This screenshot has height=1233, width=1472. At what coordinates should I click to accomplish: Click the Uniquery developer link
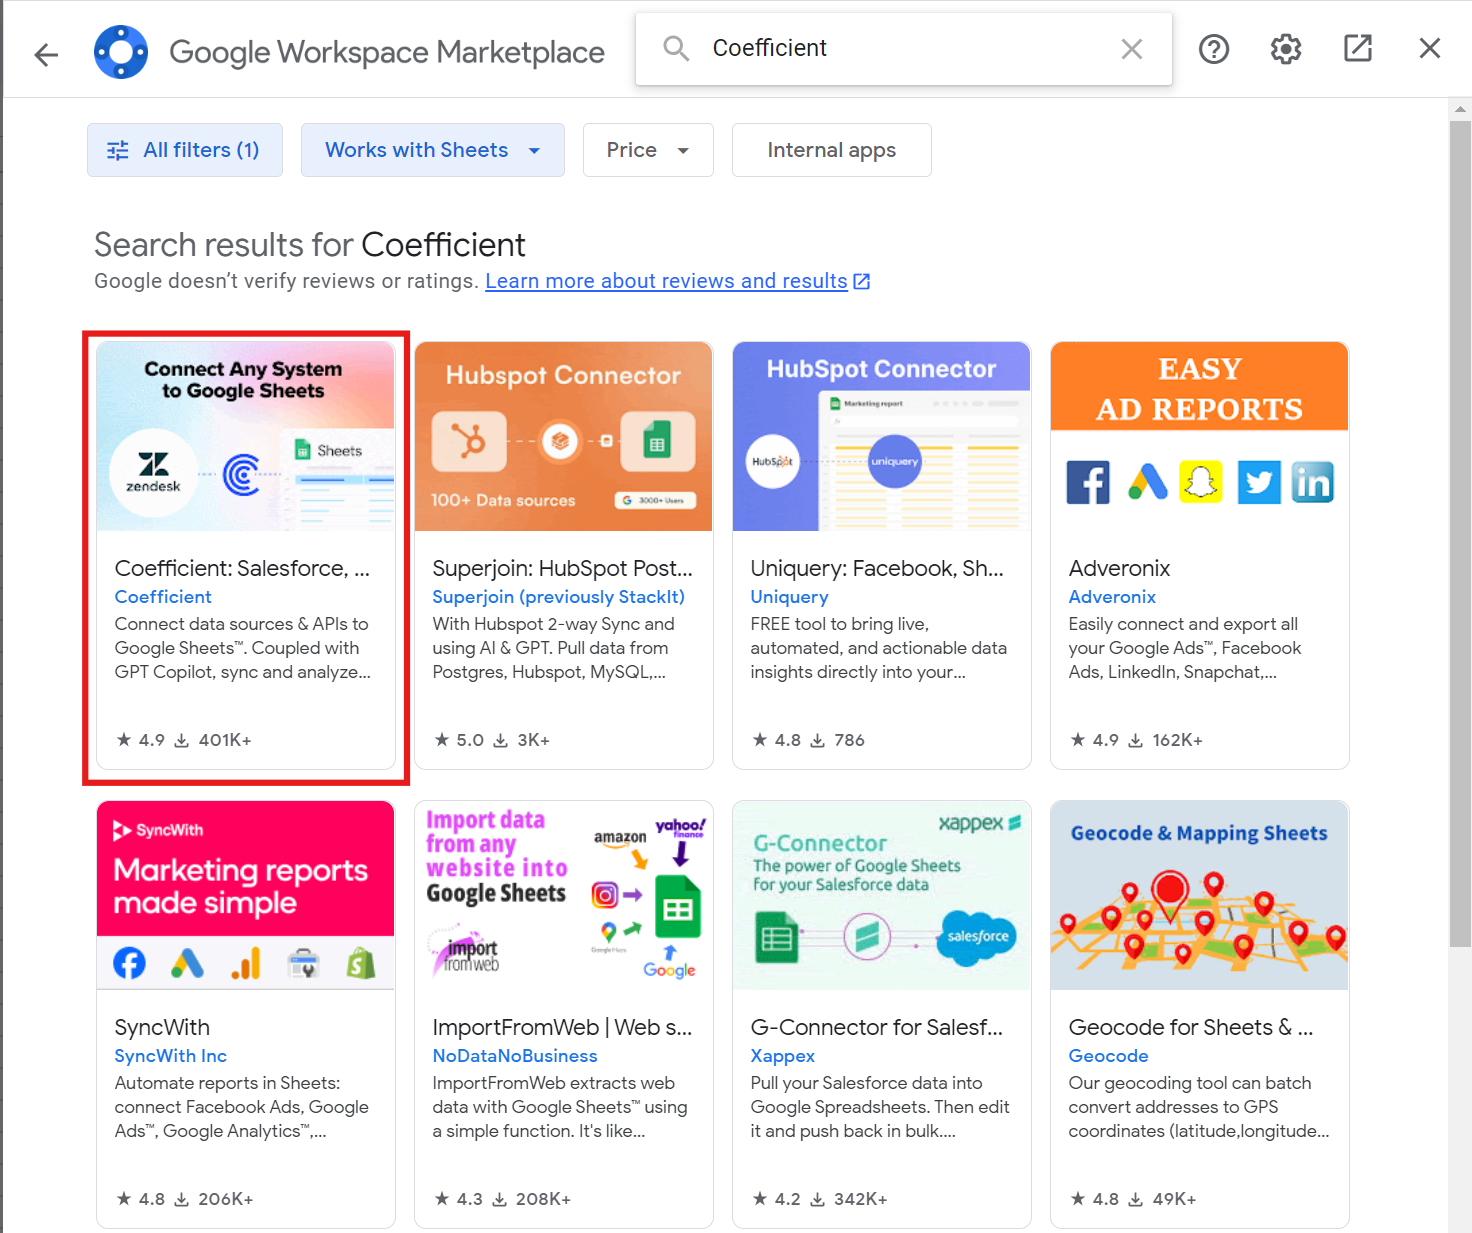tap(789, 597)
